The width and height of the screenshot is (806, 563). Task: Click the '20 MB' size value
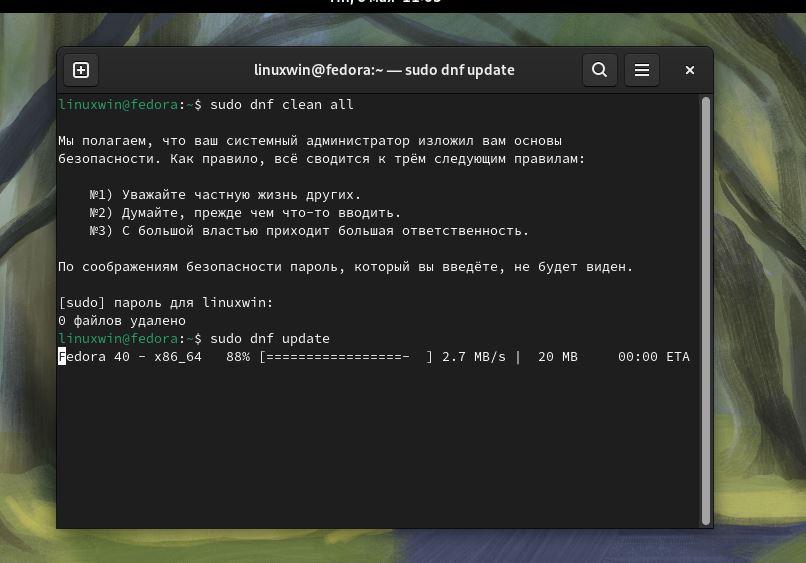(558, 357)
